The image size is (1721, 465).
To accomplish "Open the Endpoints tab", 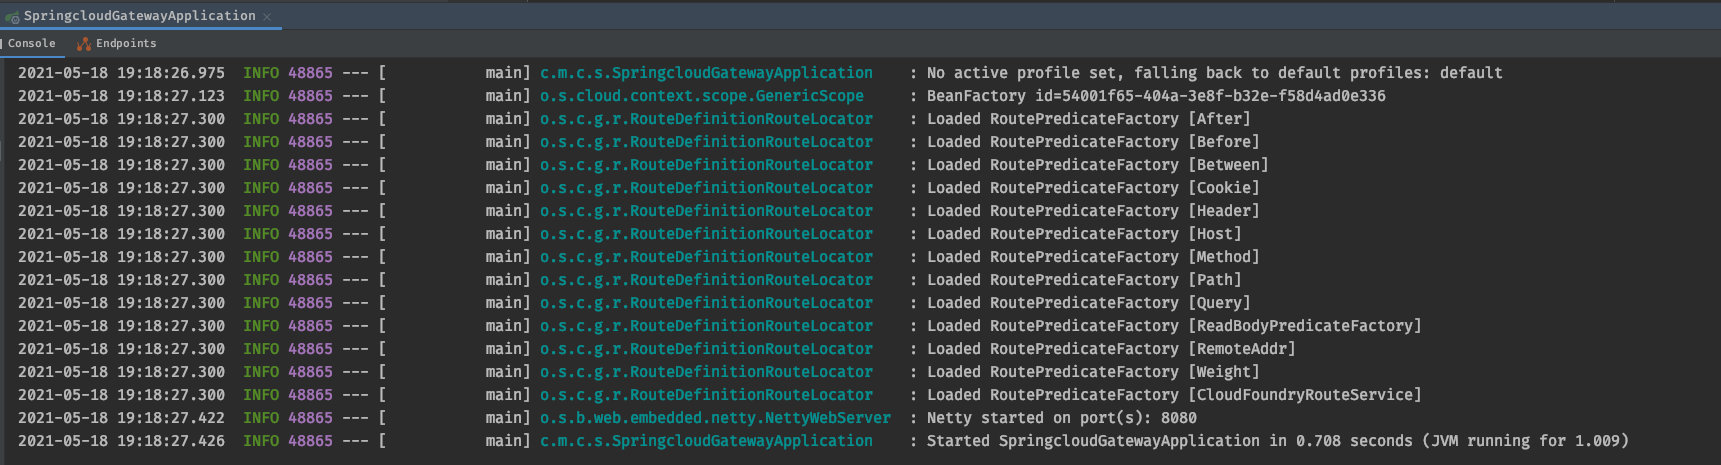I will pyautogui.click(x=126, y=44).
